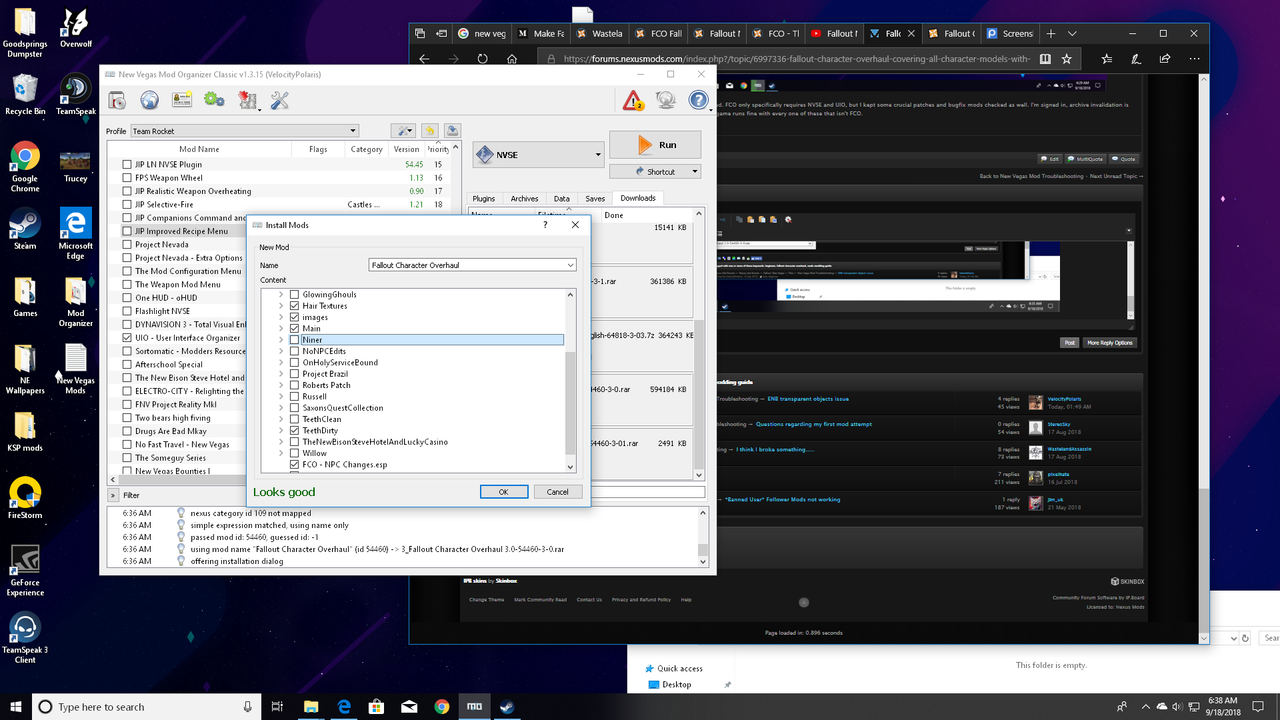Click the Steam icon in taskbar
This screenshot has height=720, width=1280.
[x=509, y=707]
